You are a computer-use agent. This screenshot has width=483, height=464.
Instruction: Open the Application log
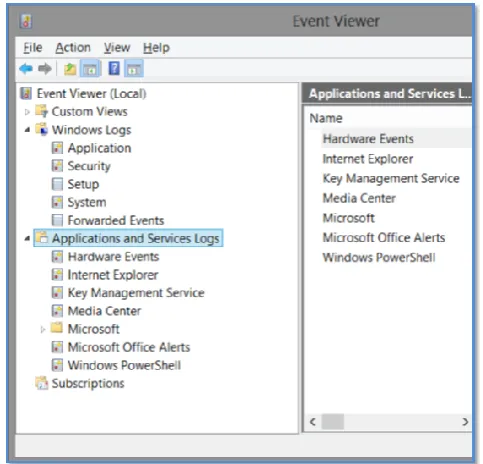pos(99,148)
